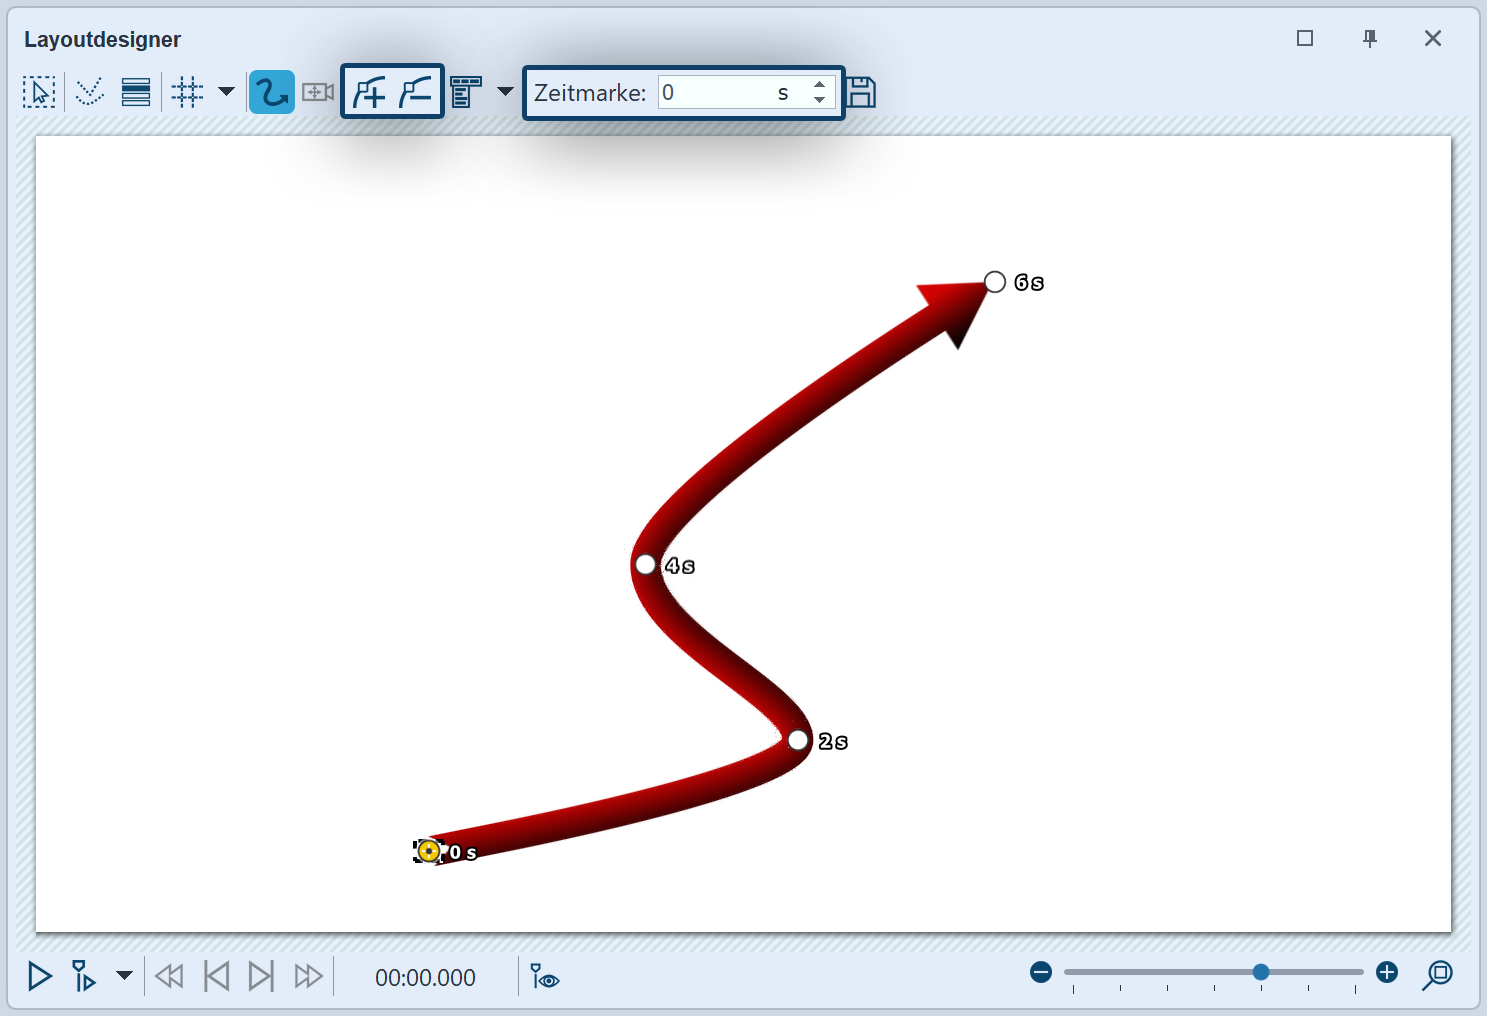Open the path settings dropdown arrow
Viewport: 1487px width, 1016px height.
click(x=505, y=92)
